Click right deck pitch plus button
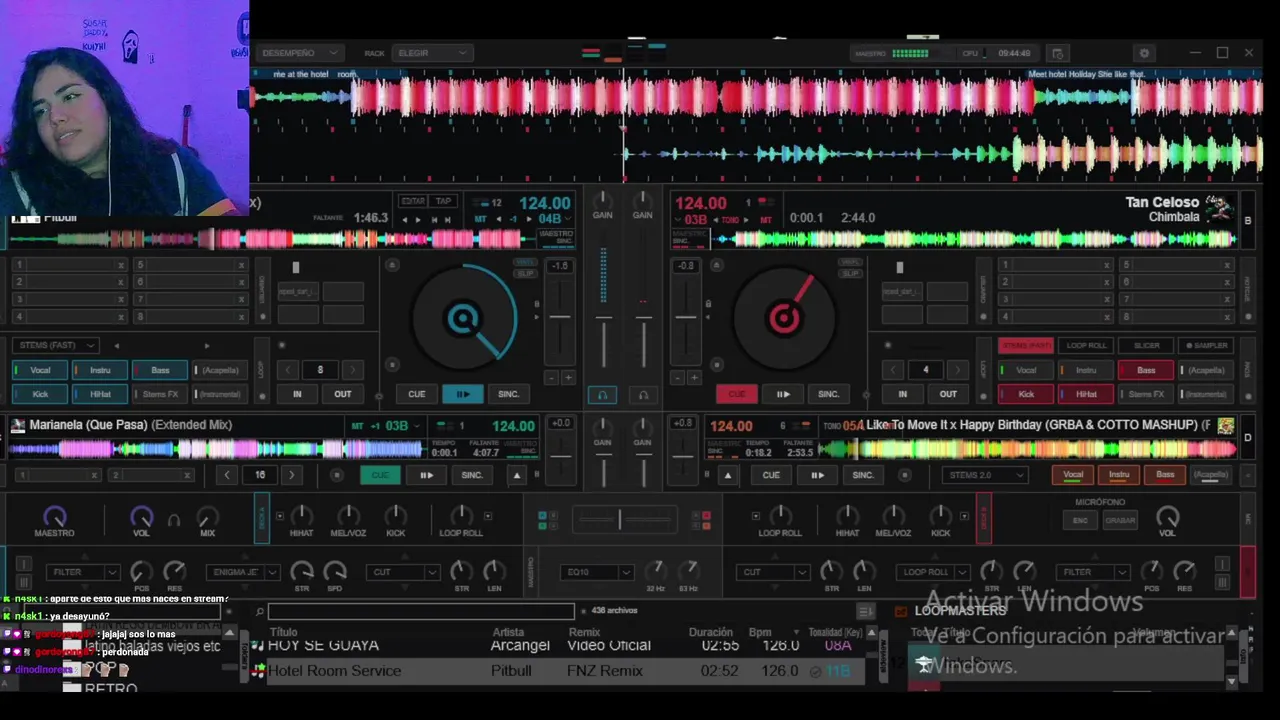Viewport: 1280px width, 720px height. point(694,378)
